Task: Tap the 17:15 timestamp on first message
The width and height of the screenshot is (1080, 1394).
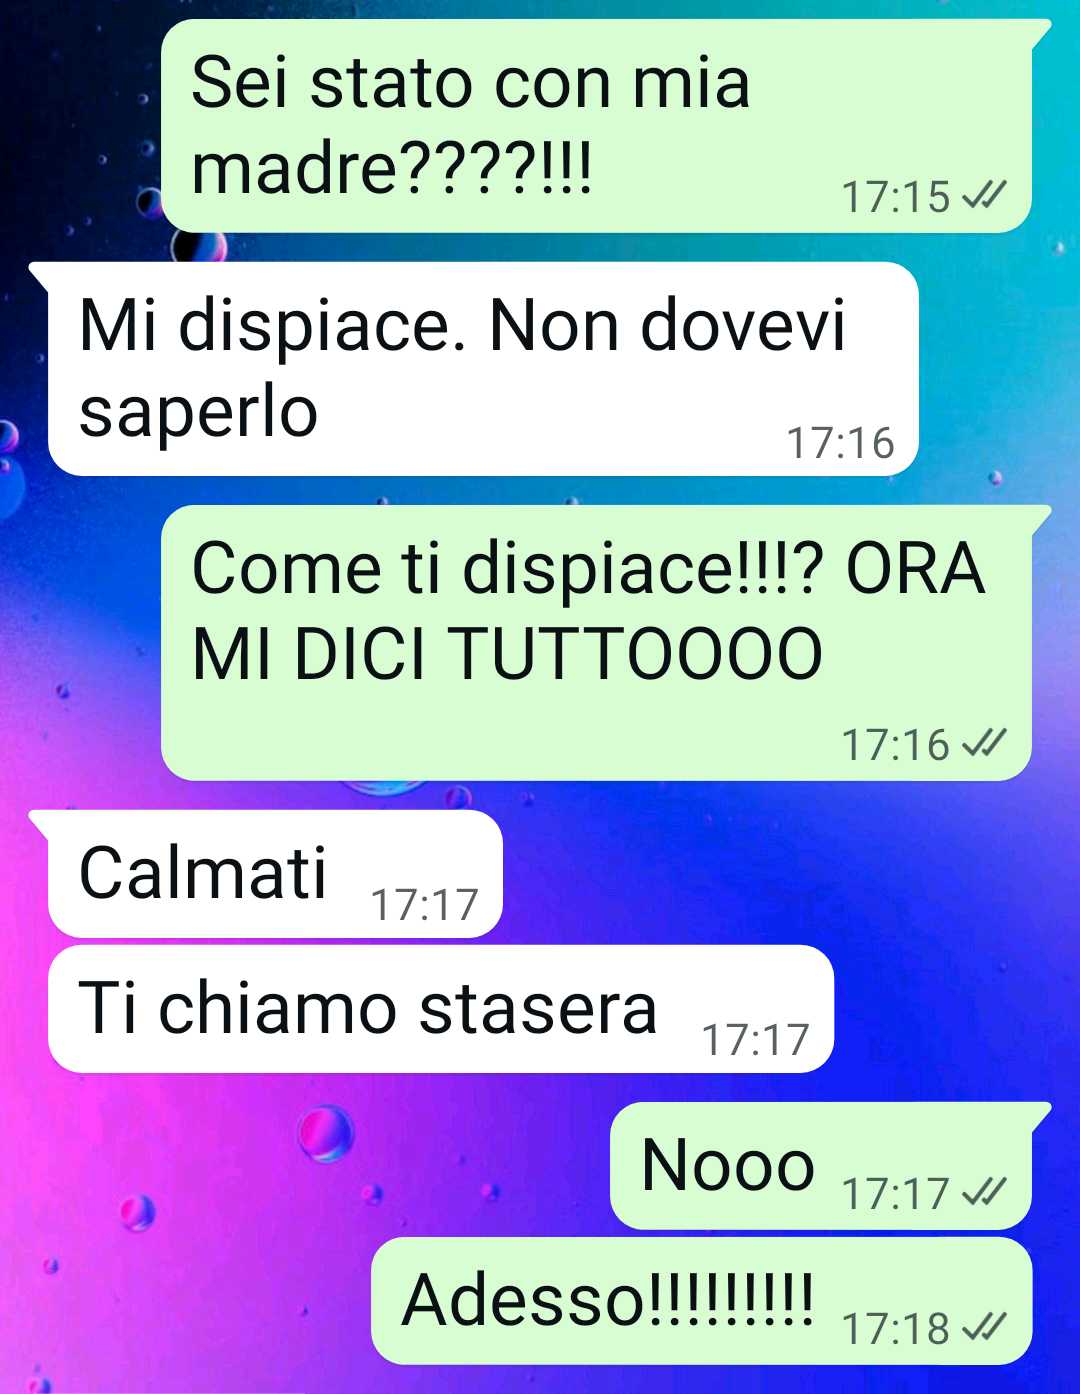Action: (x=896, y=197)
